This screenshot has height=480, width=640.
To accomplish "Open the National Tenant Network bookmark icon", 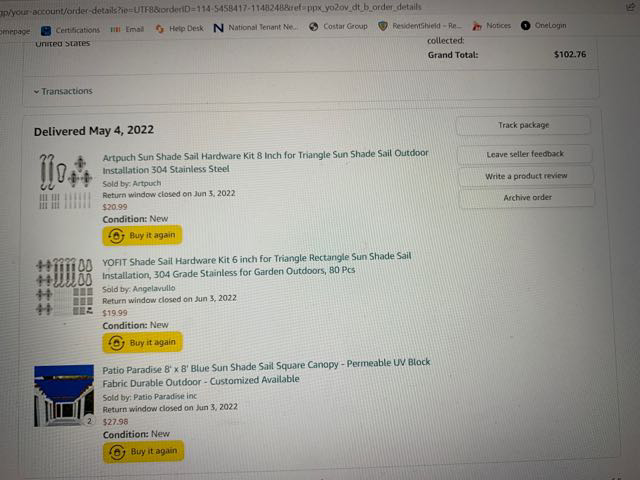I will 218,28.
